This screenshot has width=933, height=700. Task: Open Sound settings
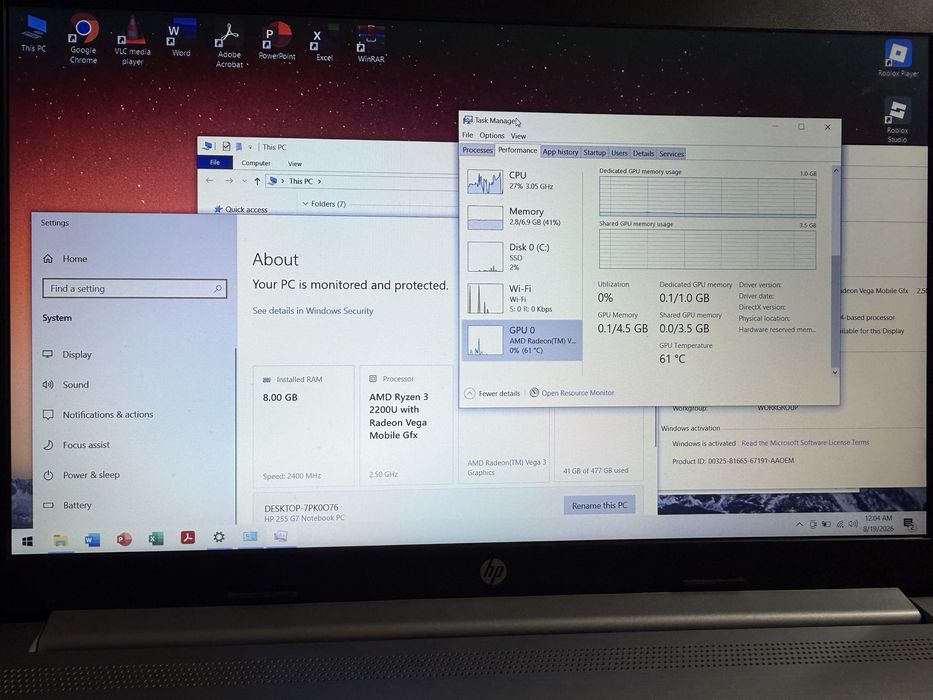click(65, 385)
